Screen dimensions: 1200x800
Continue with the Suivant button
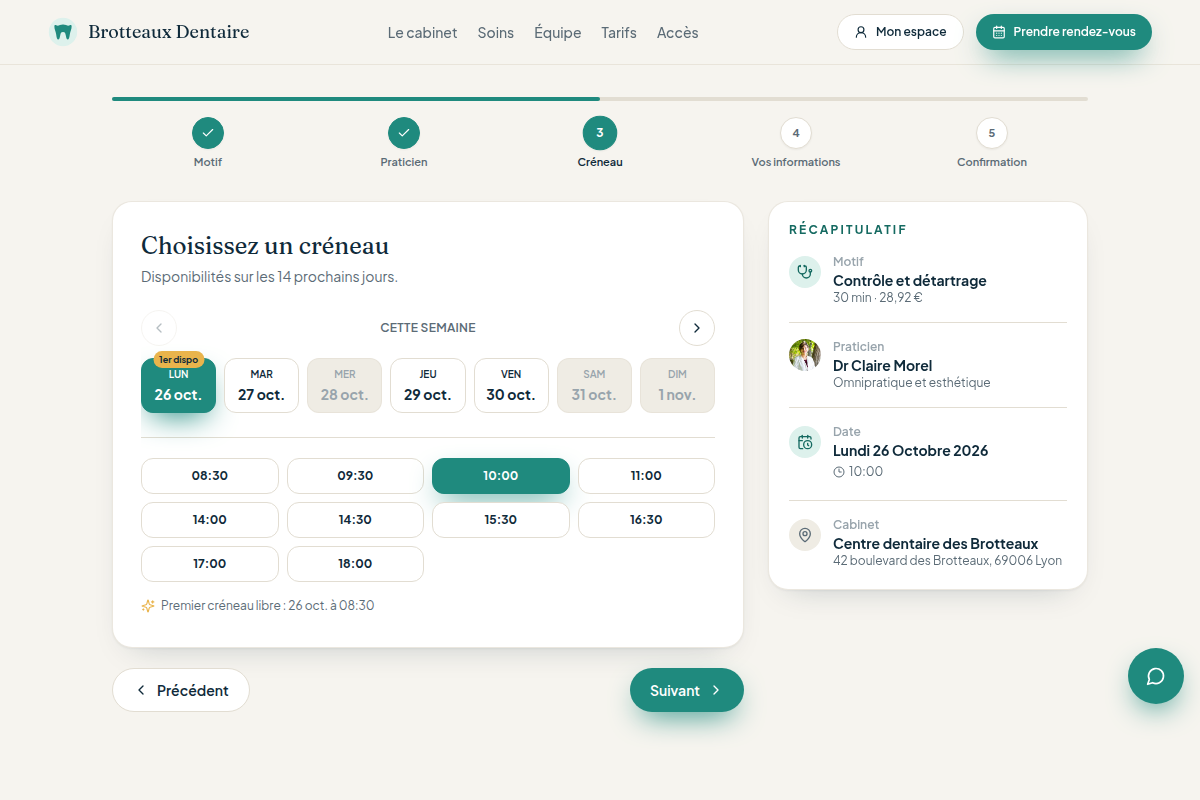point(687,690)
